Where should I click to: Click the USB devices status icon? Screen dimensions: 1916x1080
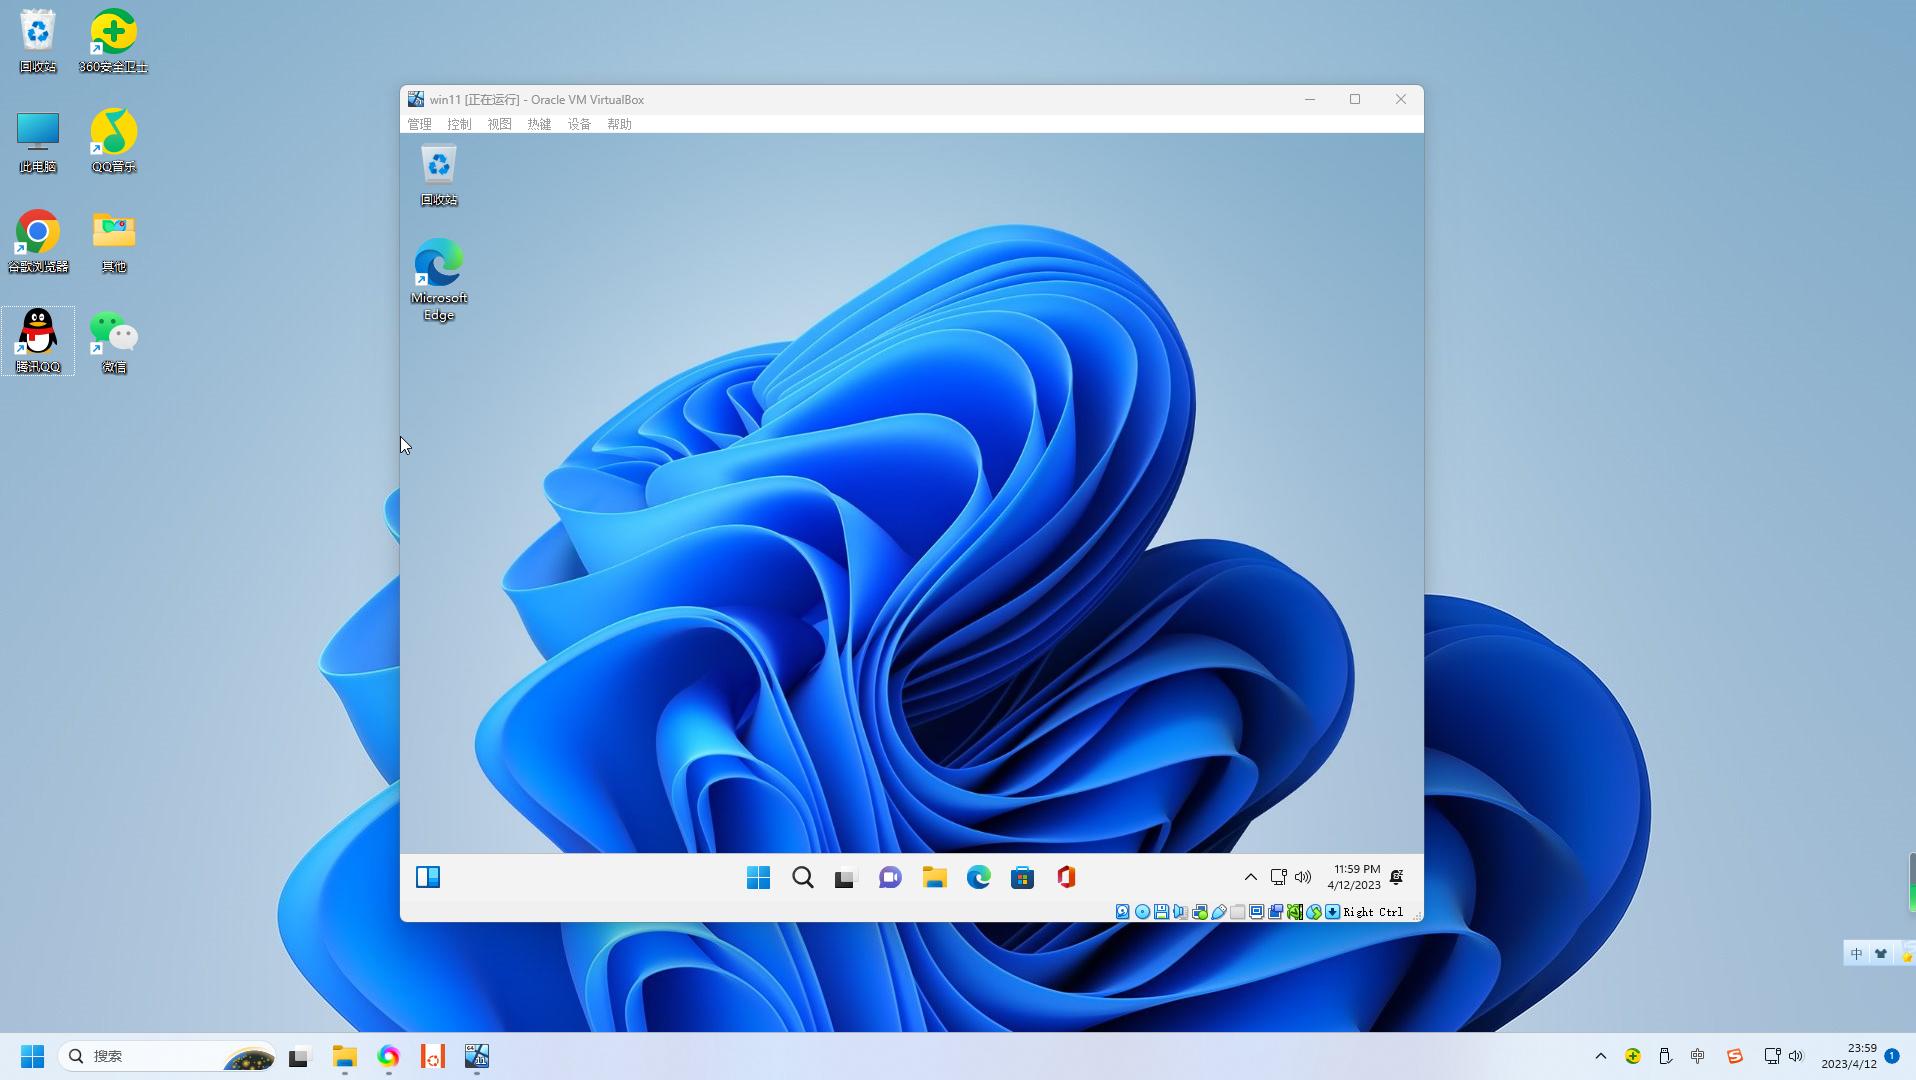point(1219,912)
